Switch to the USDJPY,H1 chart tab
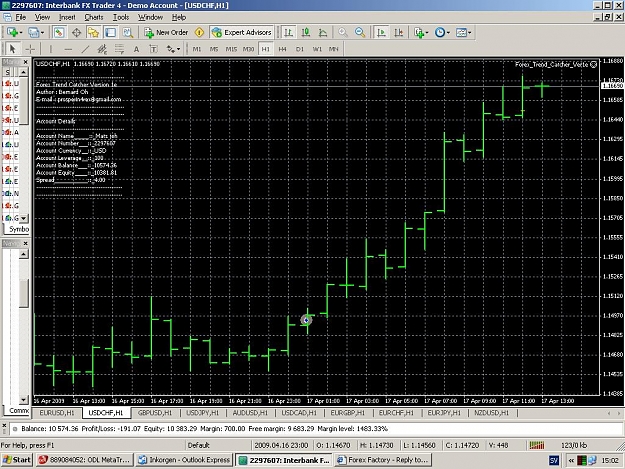Image resolution: width=625 pixels, height=469 pixels. click(x=203, y=413)
